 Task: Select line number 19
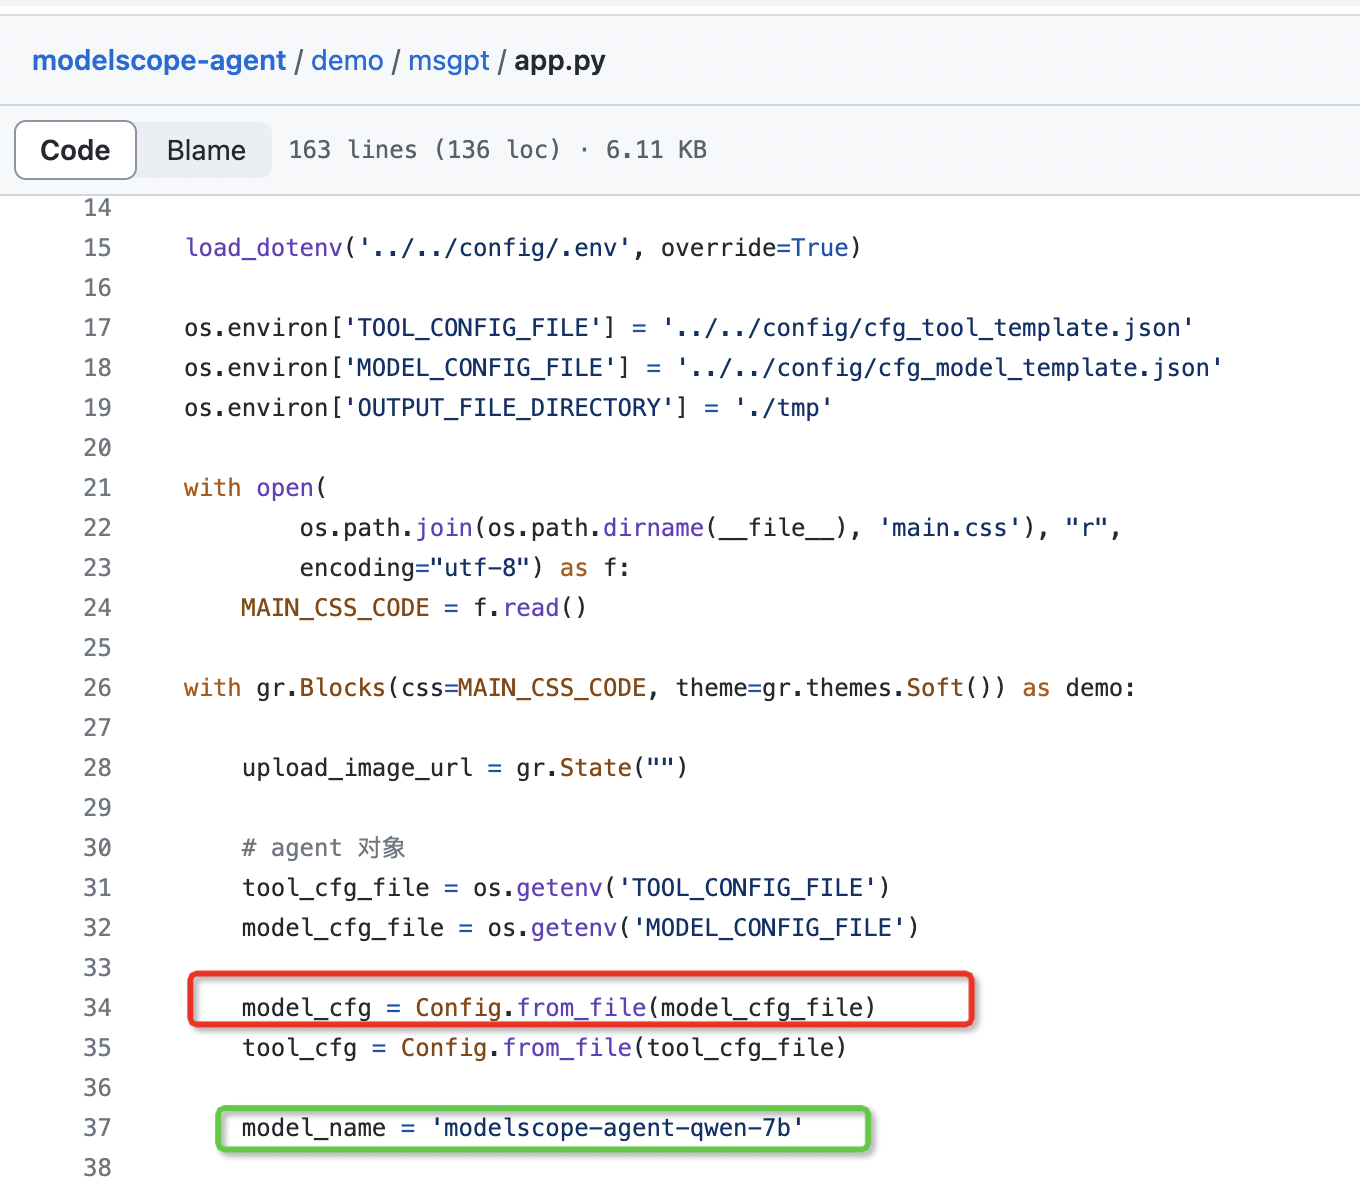[97, 408]
